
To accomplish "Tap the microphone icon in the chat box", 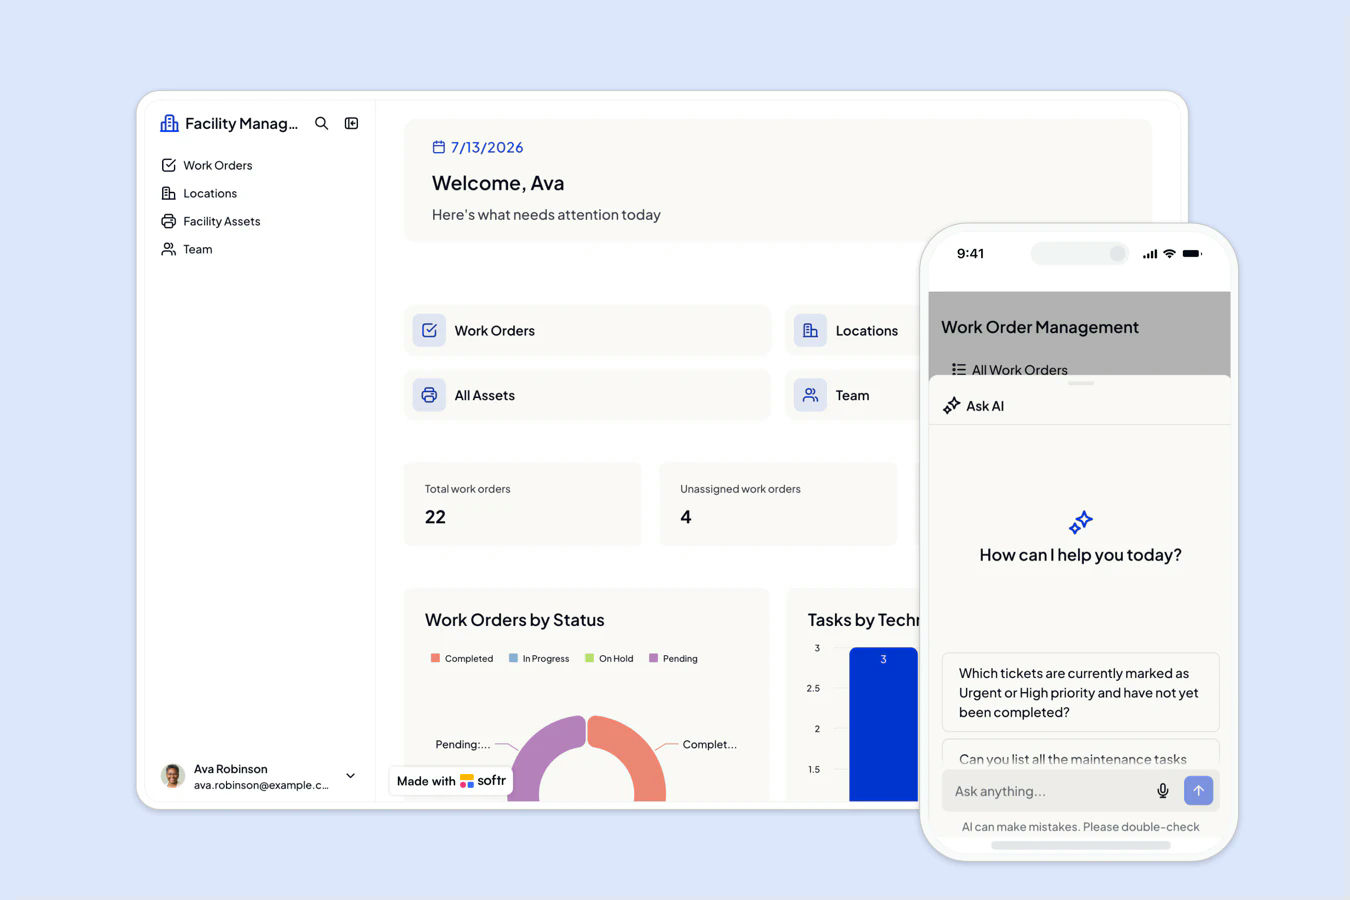I will coord(1163,791).
